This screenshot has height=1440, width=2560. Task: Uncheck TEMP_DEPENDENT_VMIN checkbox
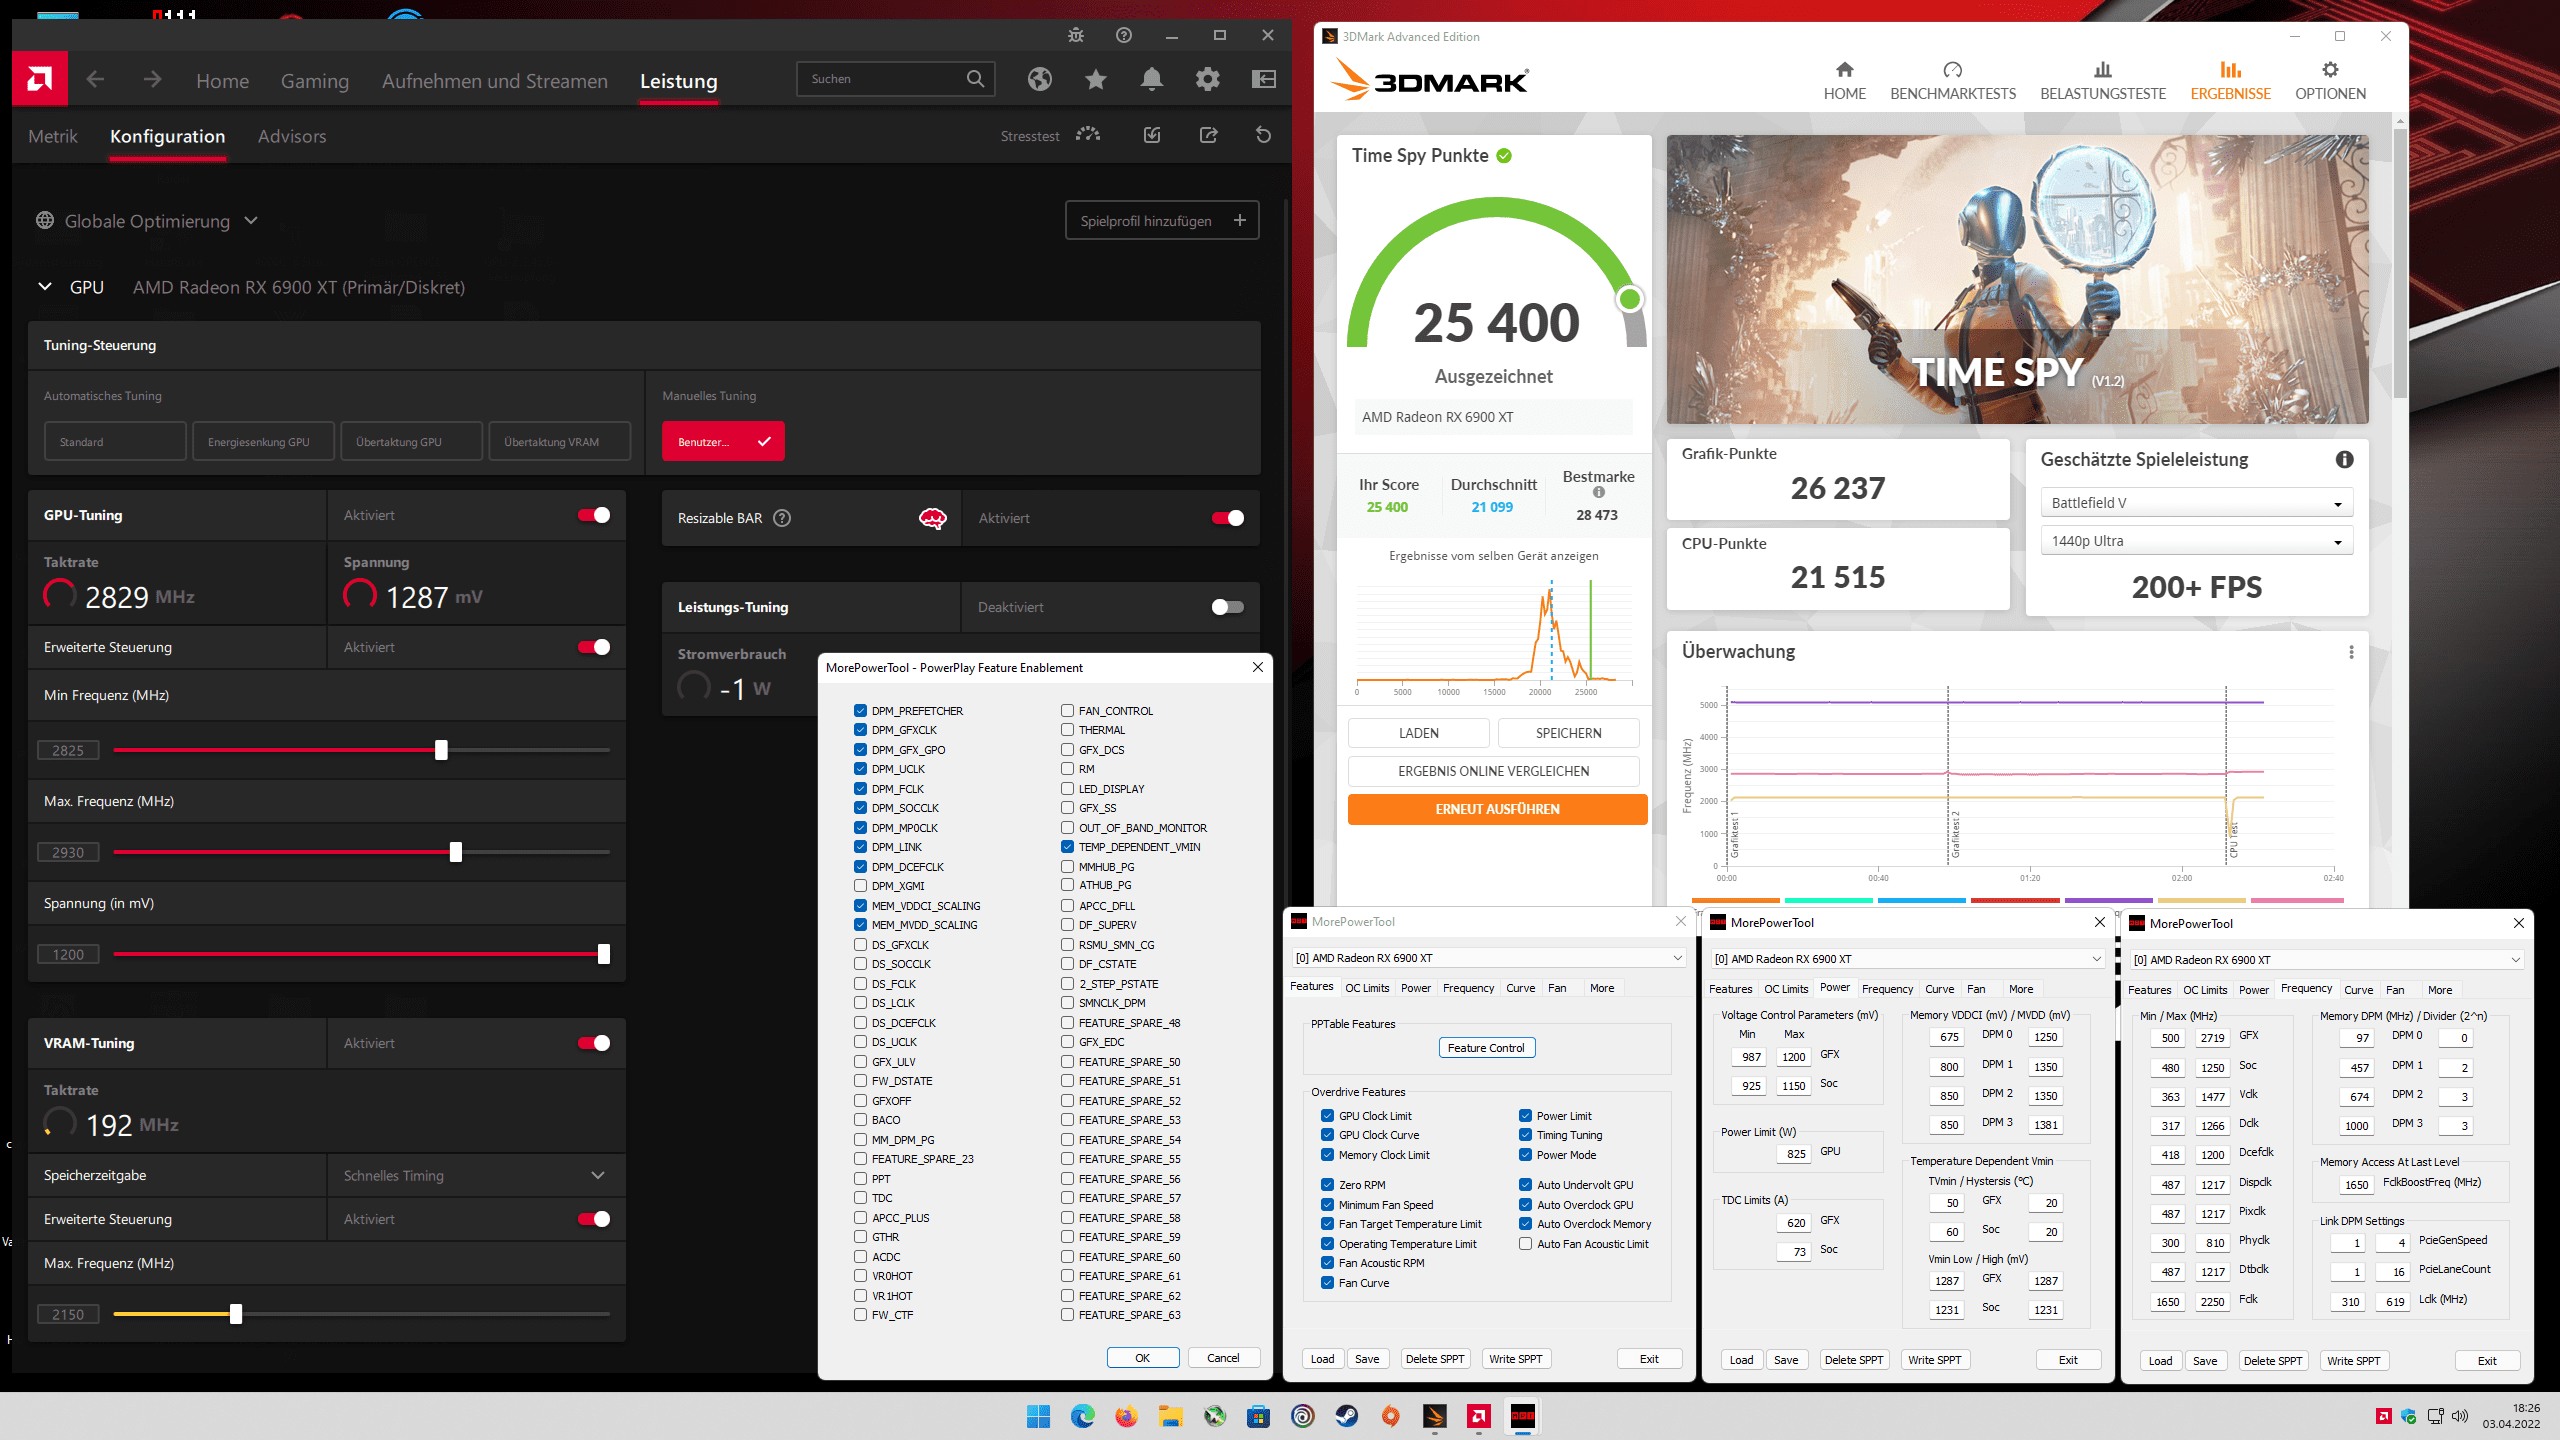pos(1067,847)
